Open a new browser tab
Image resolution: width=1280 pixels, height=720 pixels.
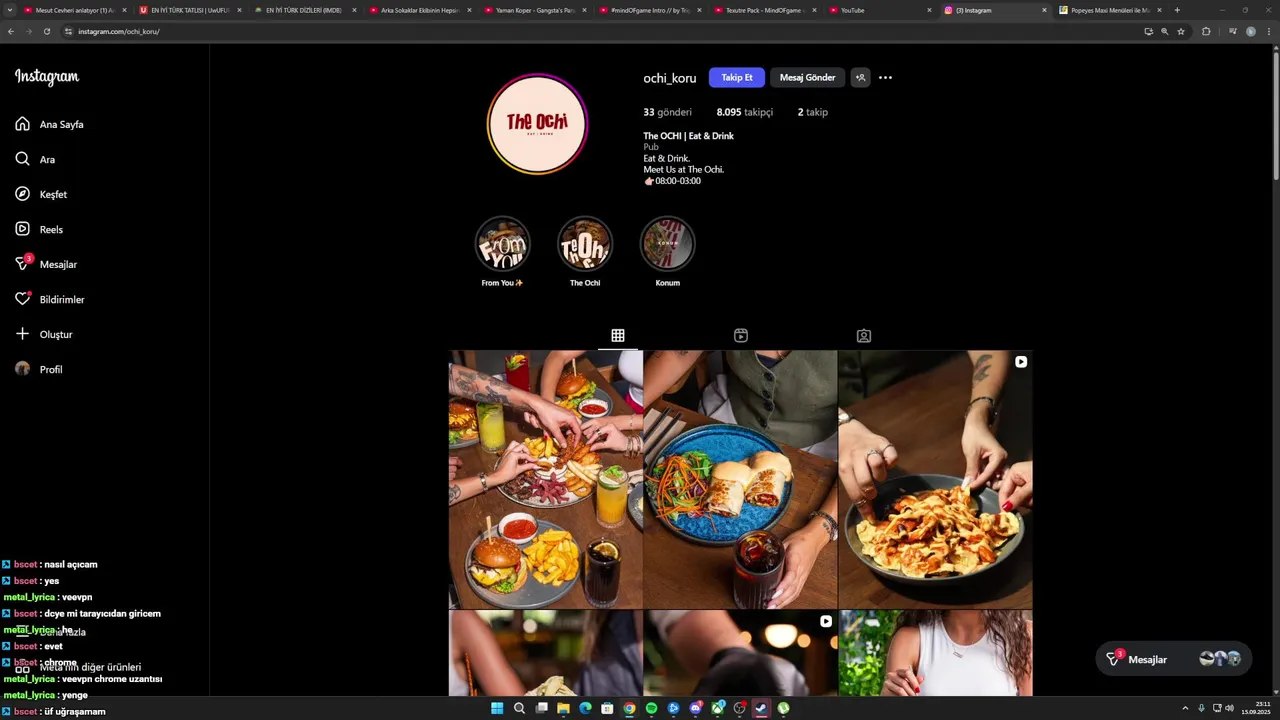pos(1177,10)
